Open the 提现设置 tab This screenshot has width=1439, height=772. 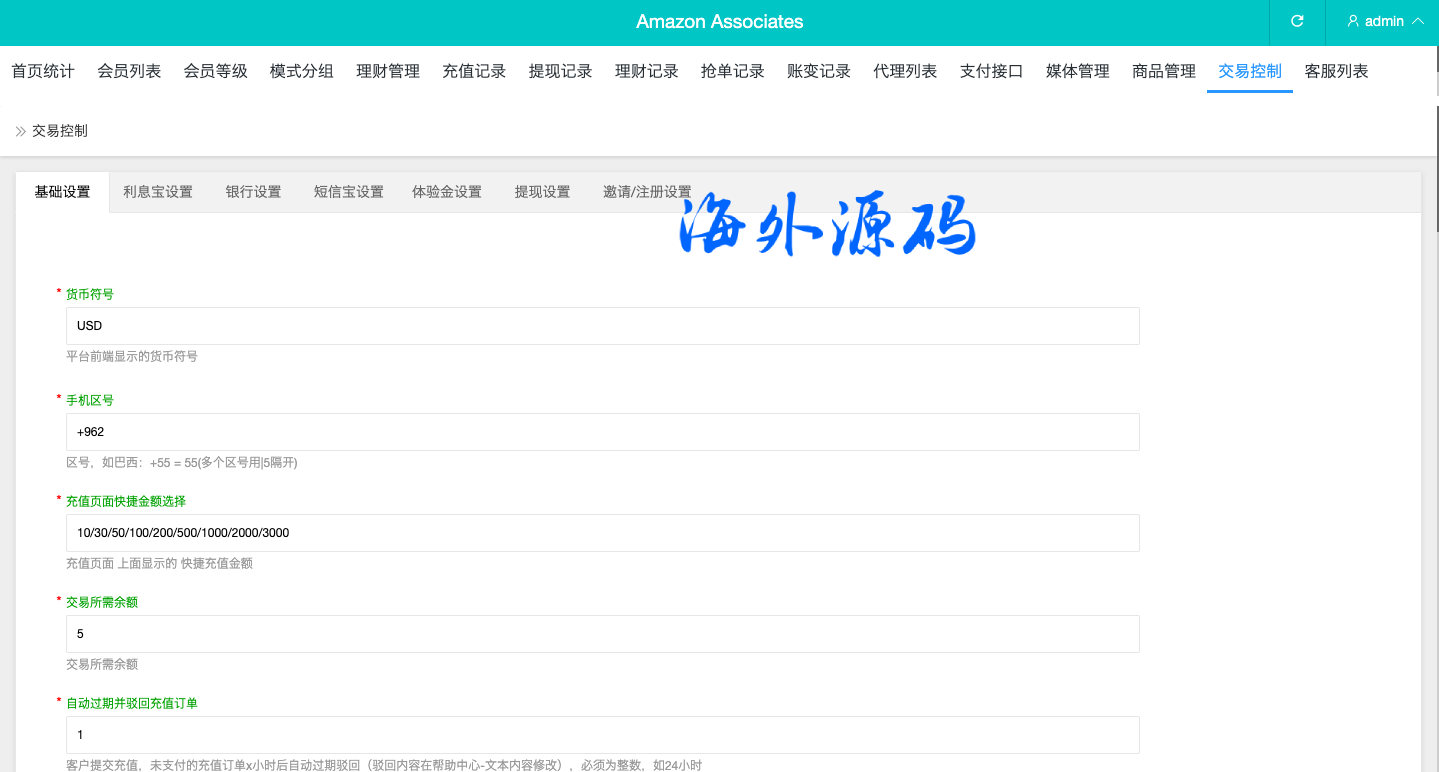coord(542,192)
